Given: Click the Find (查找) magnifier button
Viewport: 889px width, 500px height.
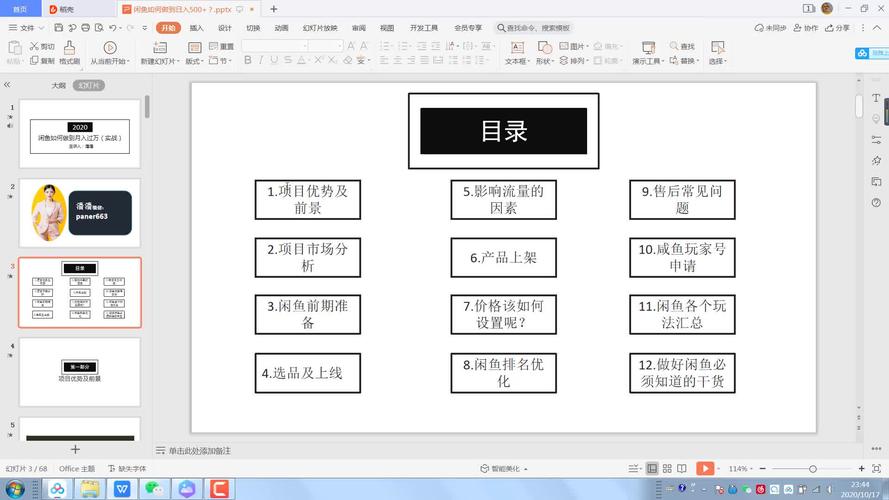Looking at the screenshot, I should pos(682,46).
